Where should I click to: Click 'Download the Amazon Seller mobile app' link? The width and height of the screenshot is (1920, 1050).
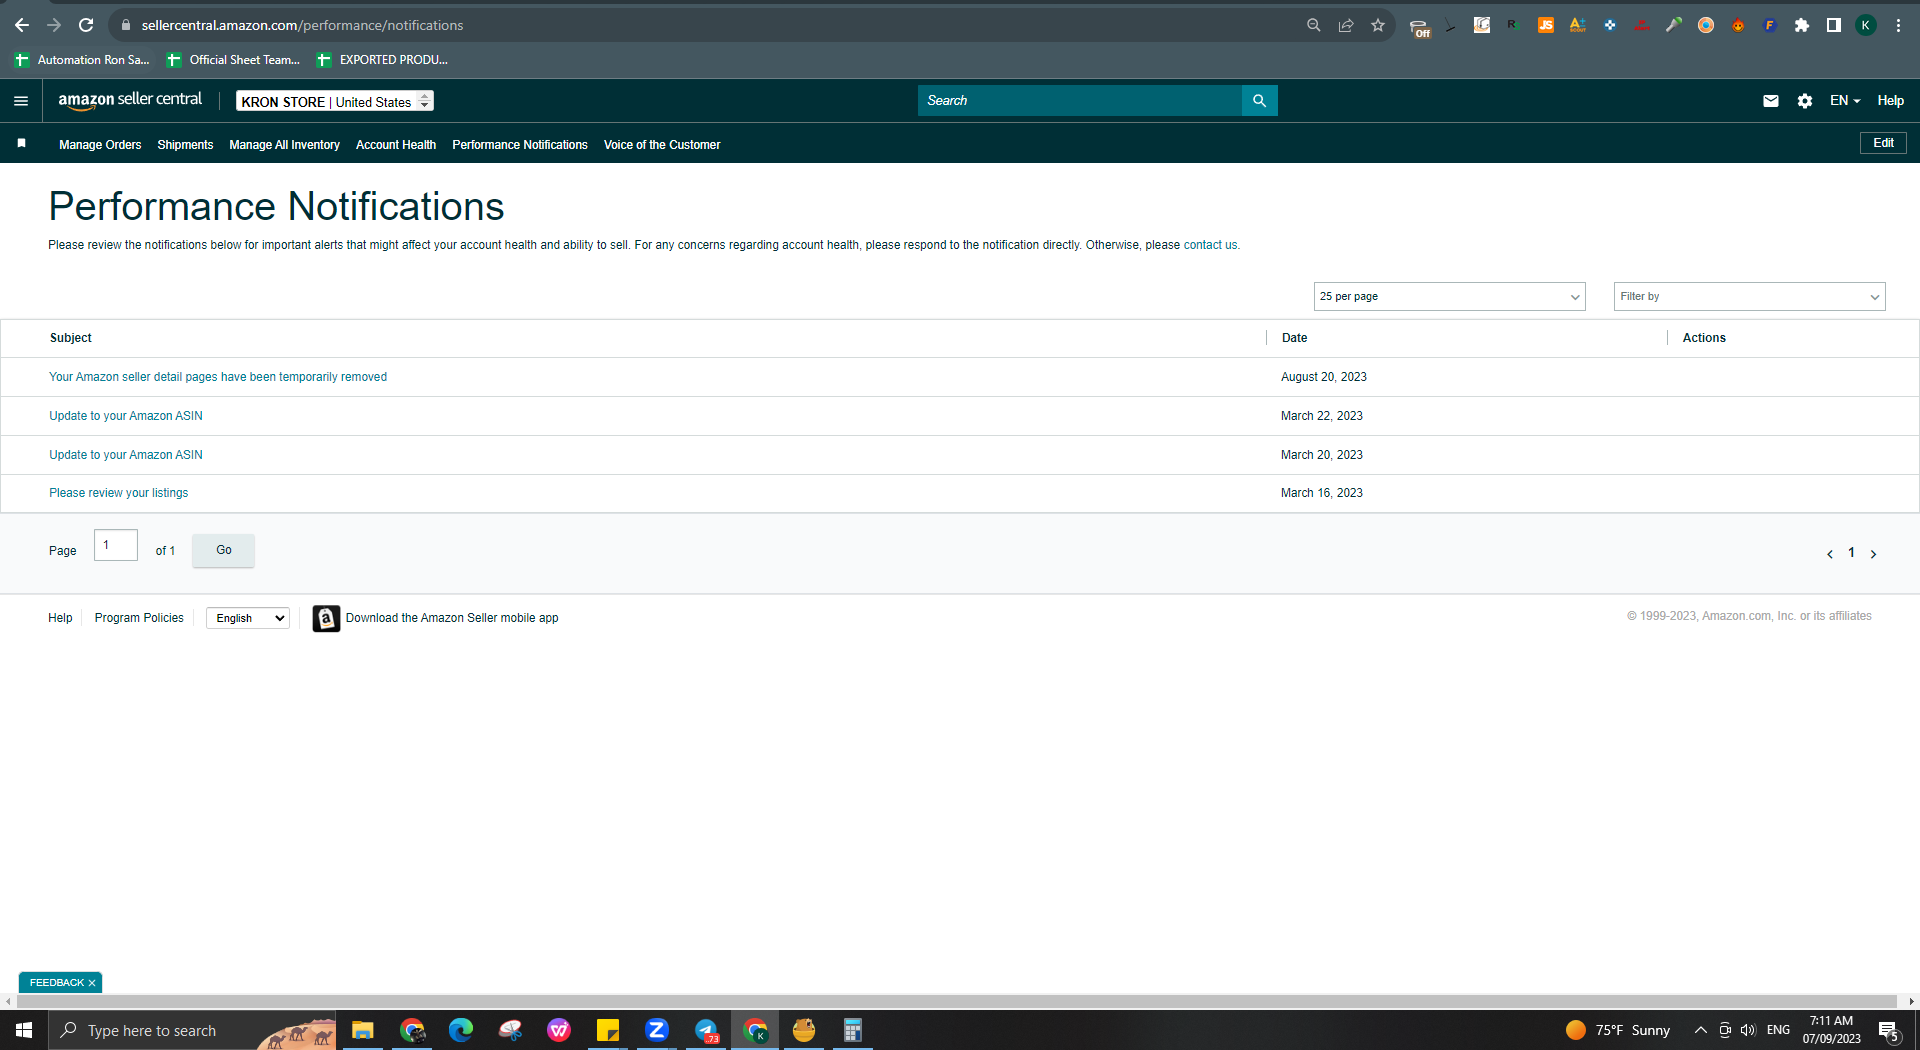pyautogui.click(x=452, y=618)
